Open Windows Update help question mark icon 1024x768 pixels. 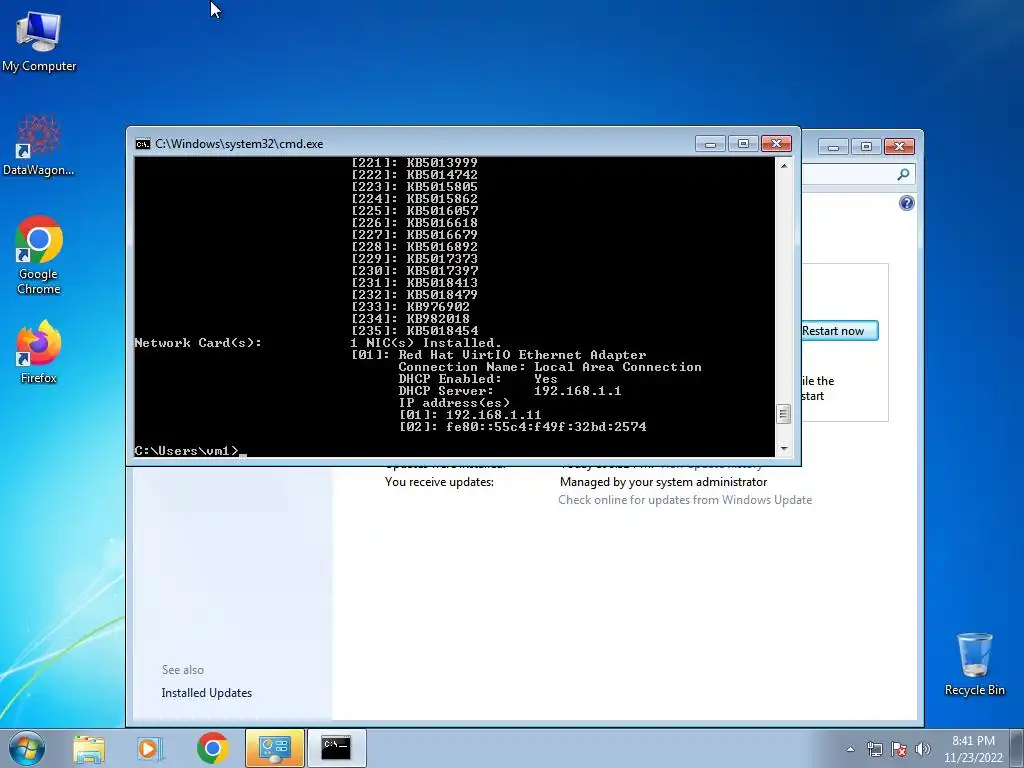[906, 203]
